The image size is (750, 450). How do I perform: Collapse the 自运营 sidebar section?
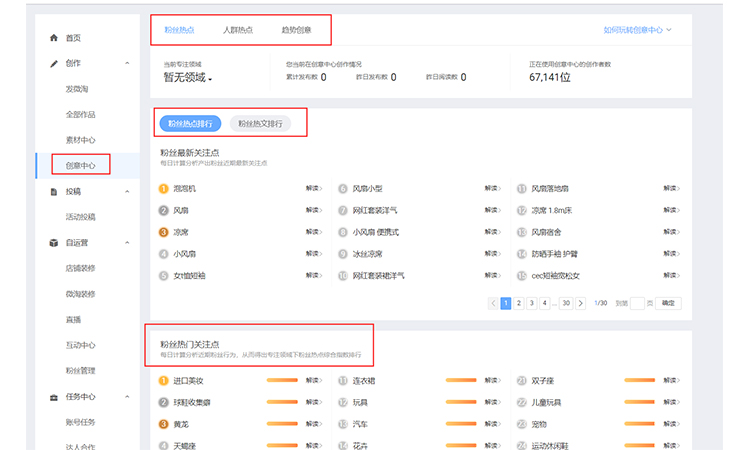(x=127, y=243)
